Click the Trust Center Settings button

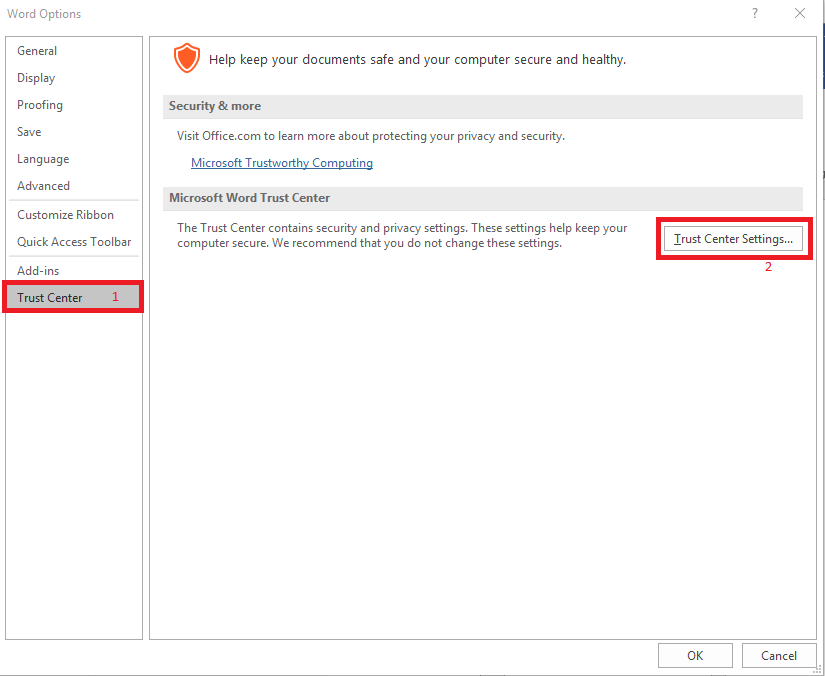pos(733,240)
